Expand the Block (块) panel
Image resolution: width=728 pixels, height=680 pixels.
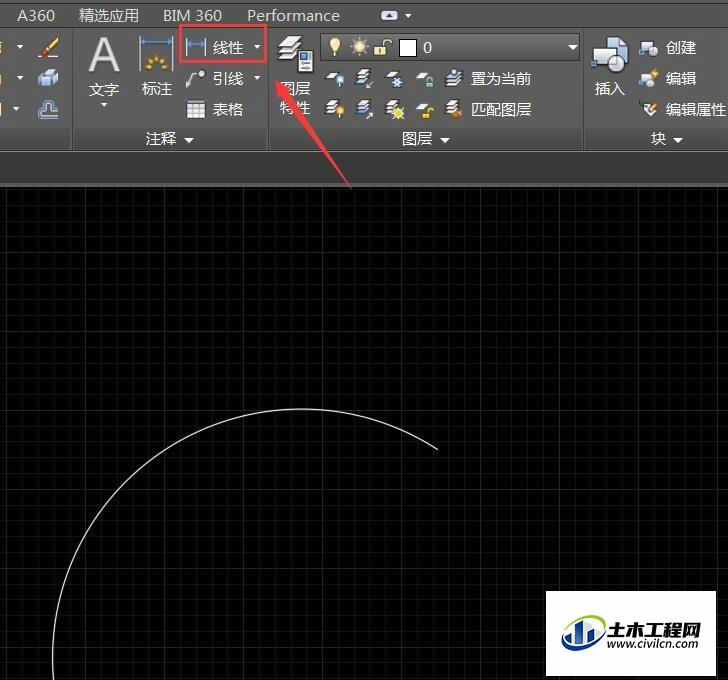(x=667, y=139)
